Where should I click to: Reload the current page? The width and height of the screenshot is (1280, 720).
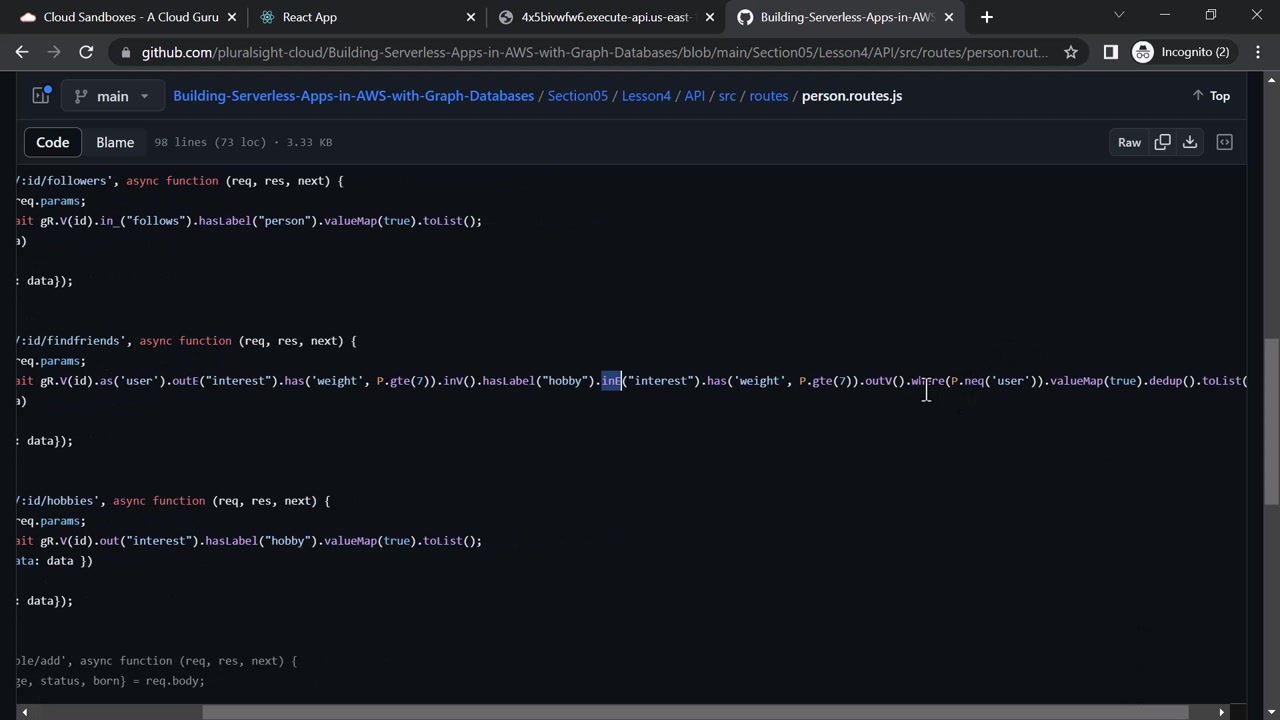pos(86,52)
